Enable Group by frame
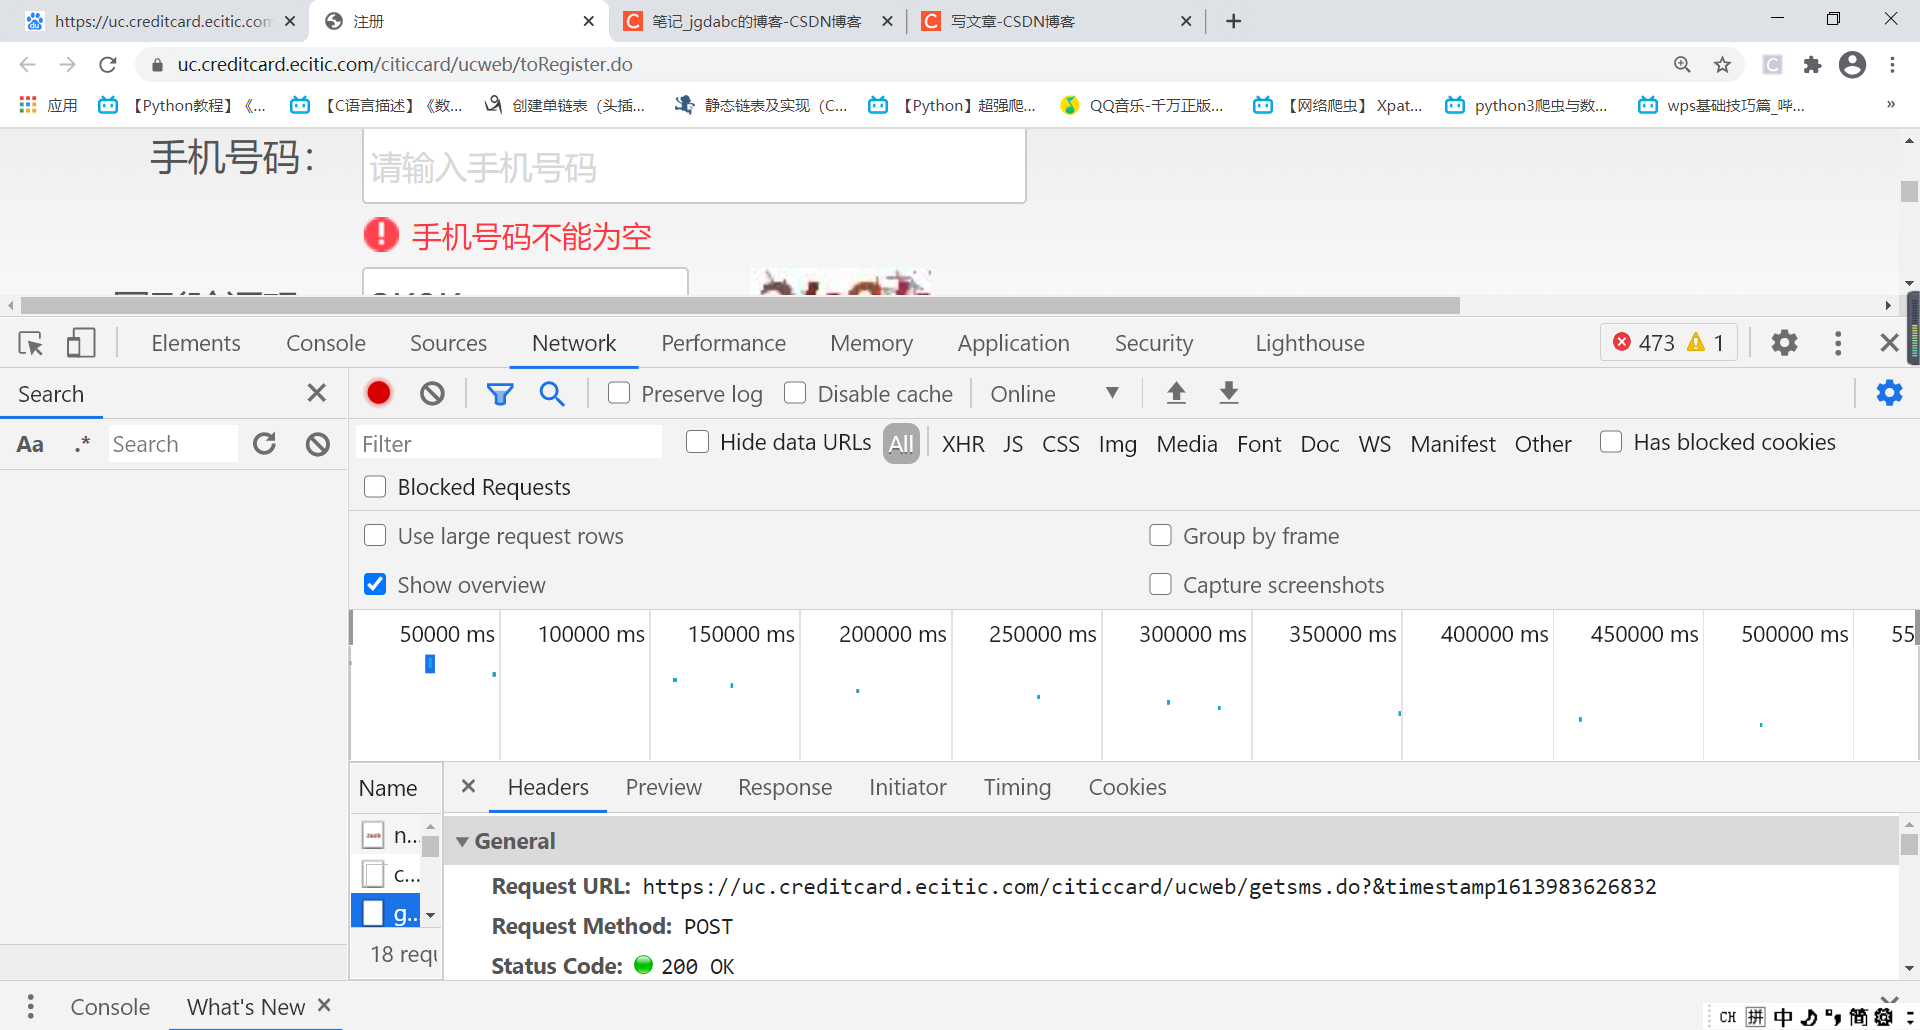1920x1030 pixels. click(1160, 536)
